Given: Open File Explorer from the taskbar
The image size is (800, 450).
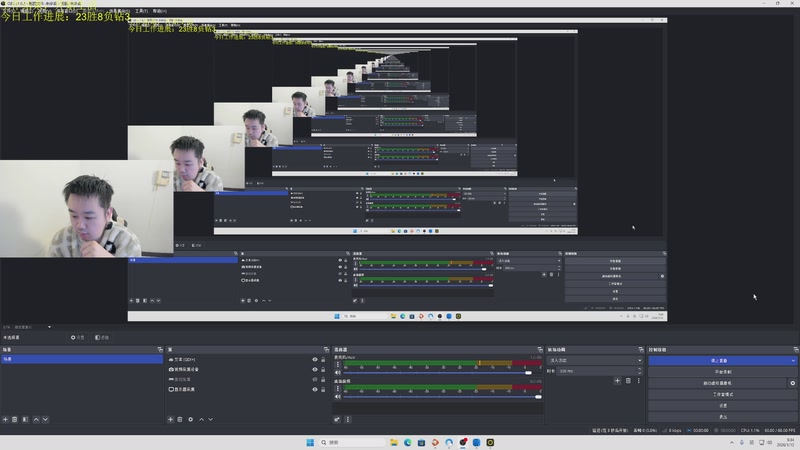Looking at the screenshot, I should [x=394, y=442].
